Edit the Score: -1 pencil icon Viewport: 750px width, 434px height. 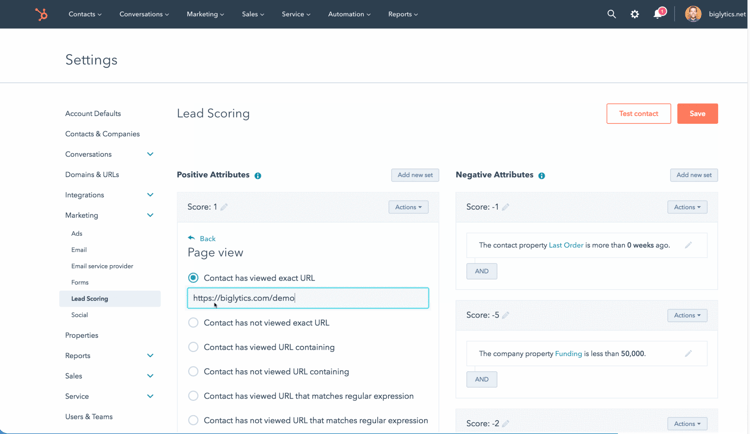click(506, 207)
